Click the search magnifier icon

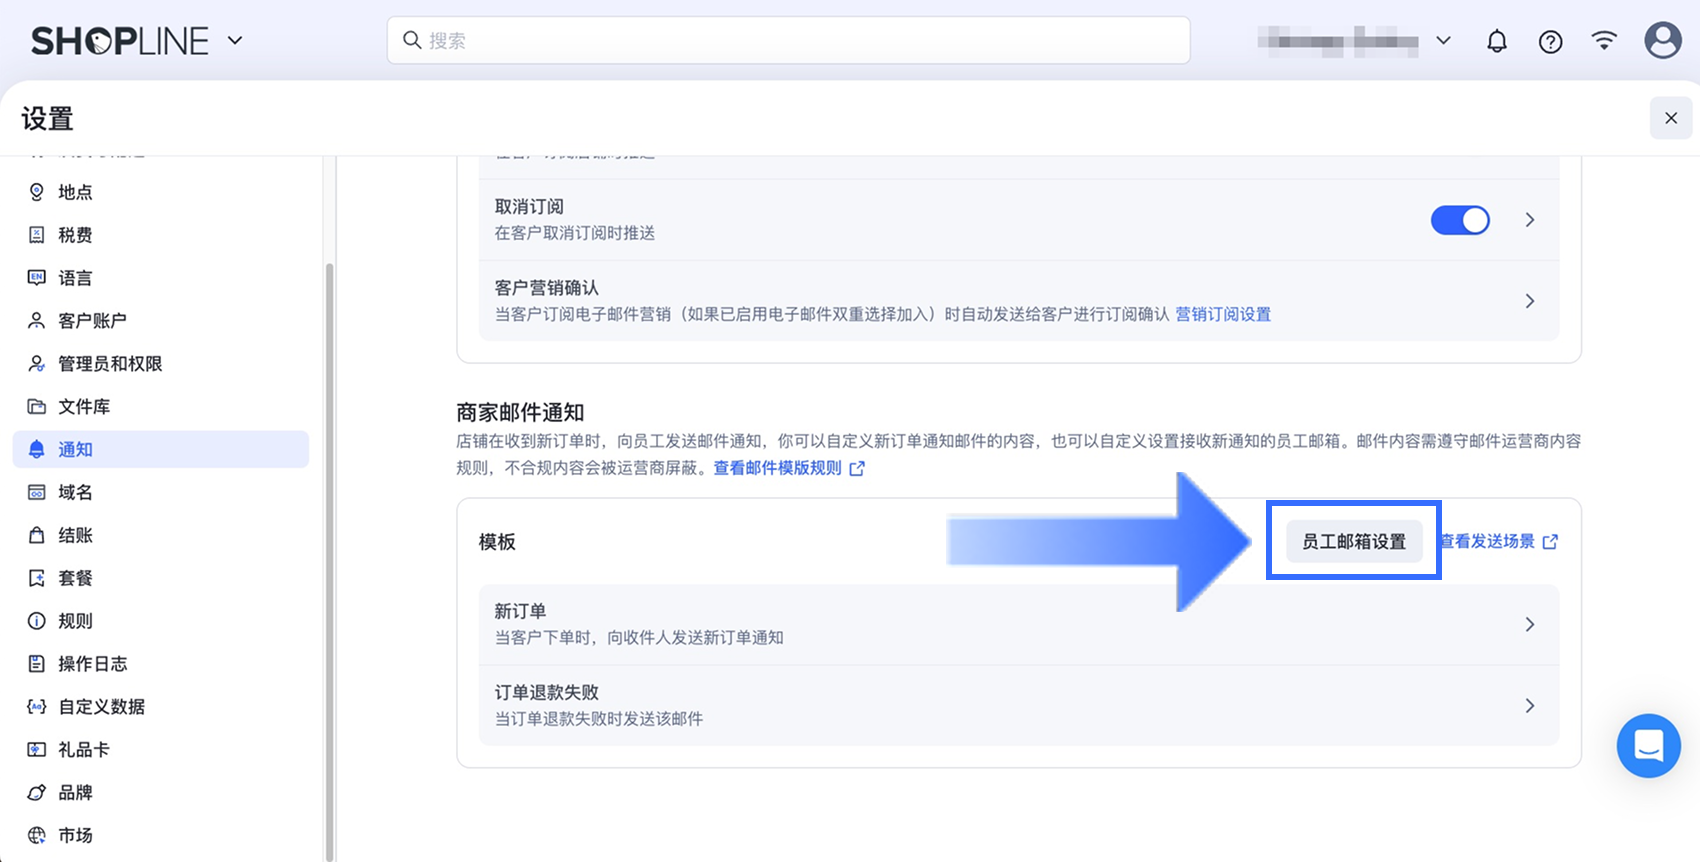412,40
